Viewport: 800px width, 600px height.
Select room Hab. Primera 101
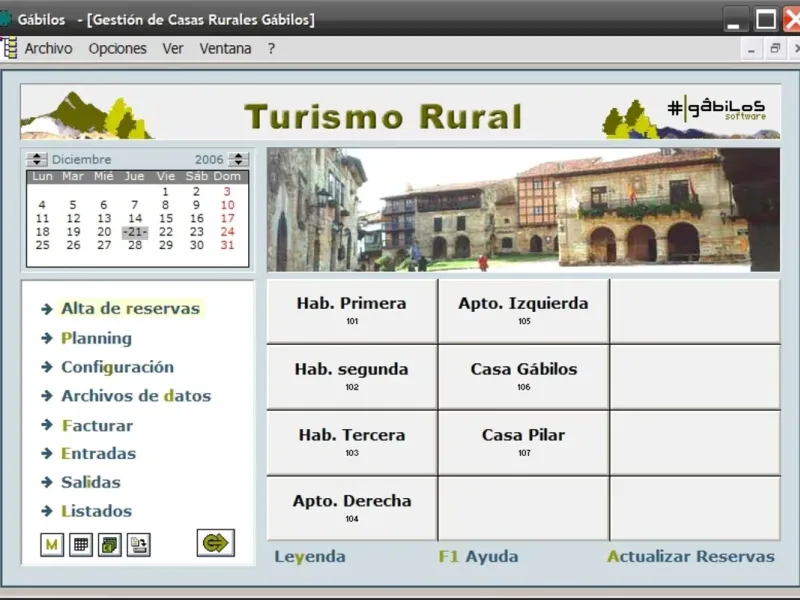click(352, 311)
